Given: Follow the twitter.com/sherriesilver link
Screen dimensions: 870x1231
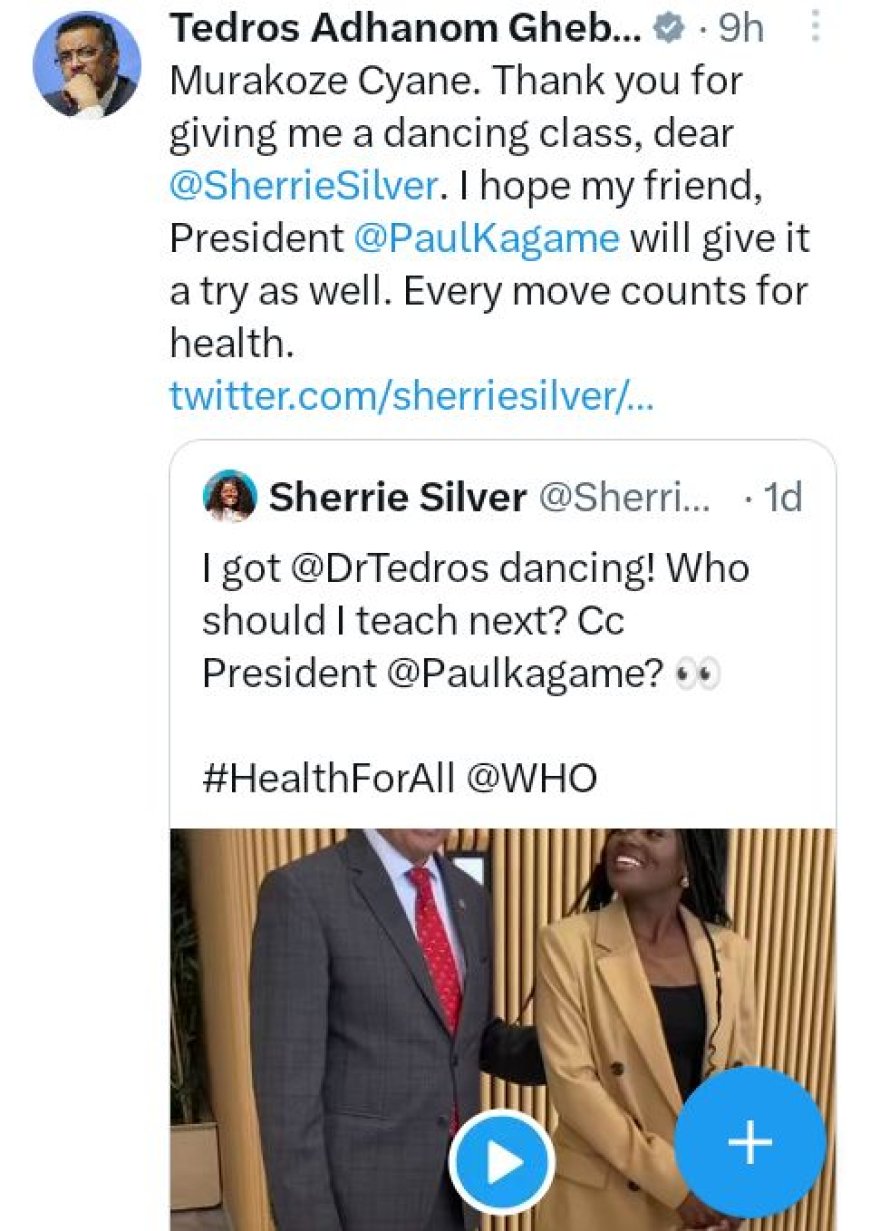Looking at the screenshot, I should tap(411, 396).
